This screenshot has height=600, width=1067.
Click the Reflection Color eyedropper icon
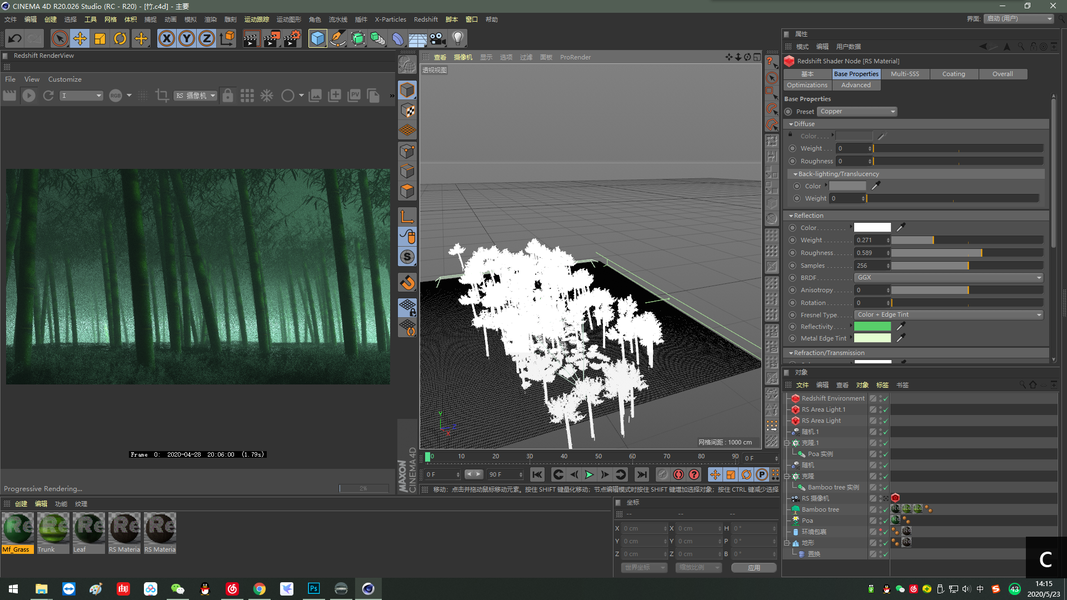pyautogui.click(x=901, y=228)
